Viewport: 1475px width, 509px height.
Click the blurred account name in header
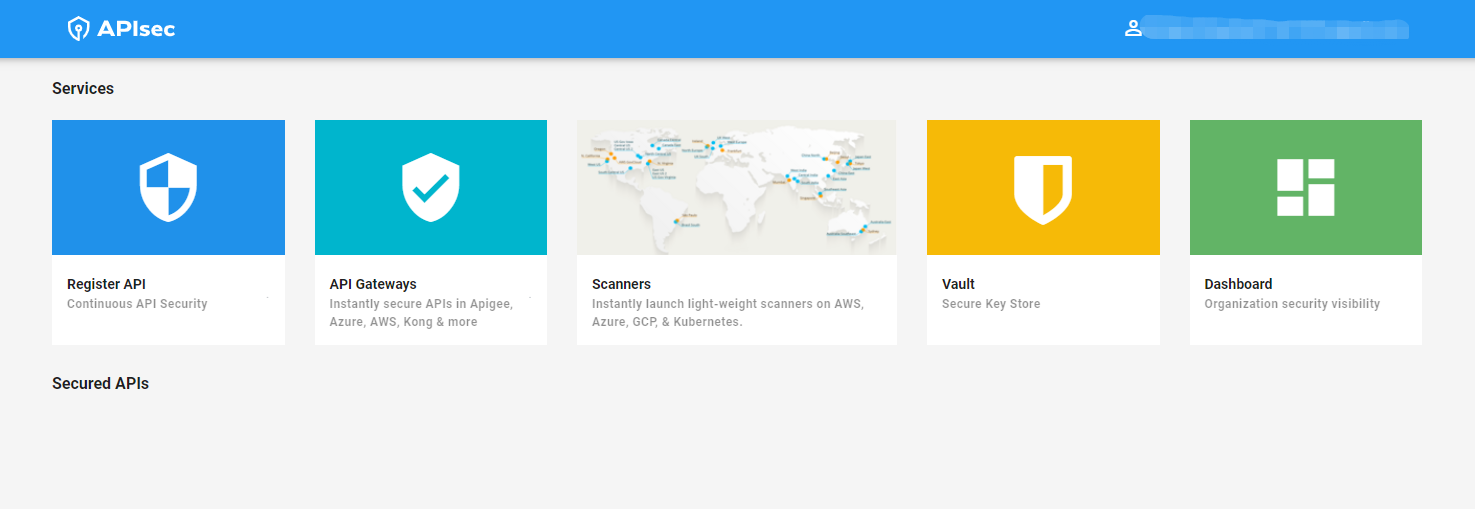pyautogui.click(x=1277, y=28)
